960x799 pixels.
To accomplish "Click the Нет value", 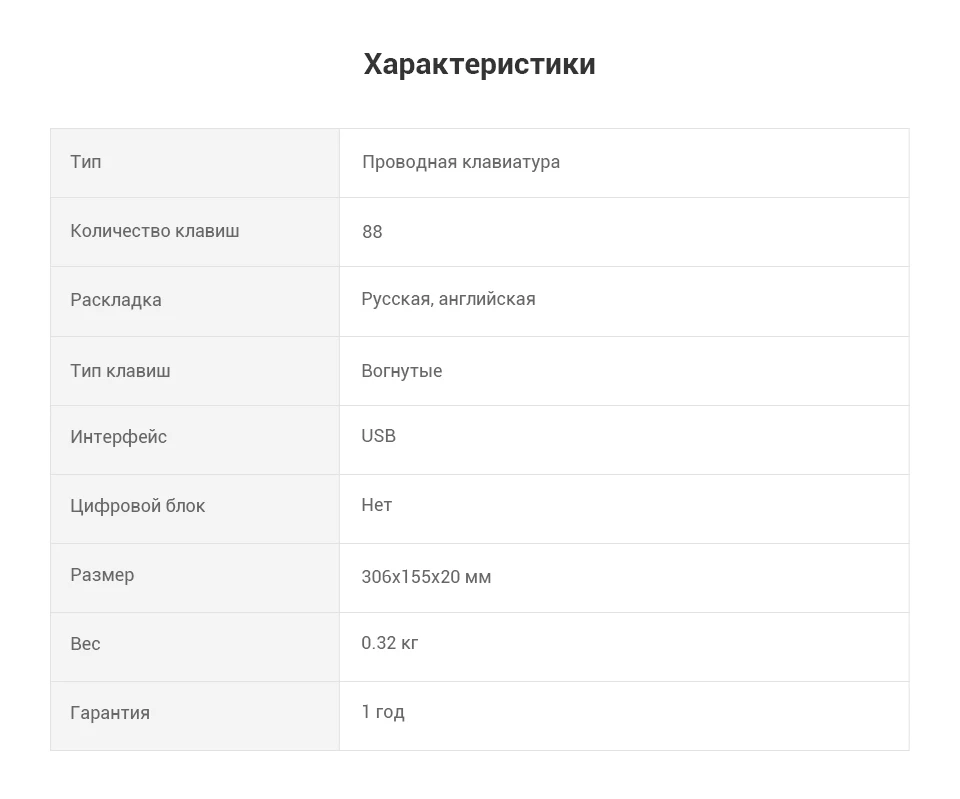I will coord(377,505).
